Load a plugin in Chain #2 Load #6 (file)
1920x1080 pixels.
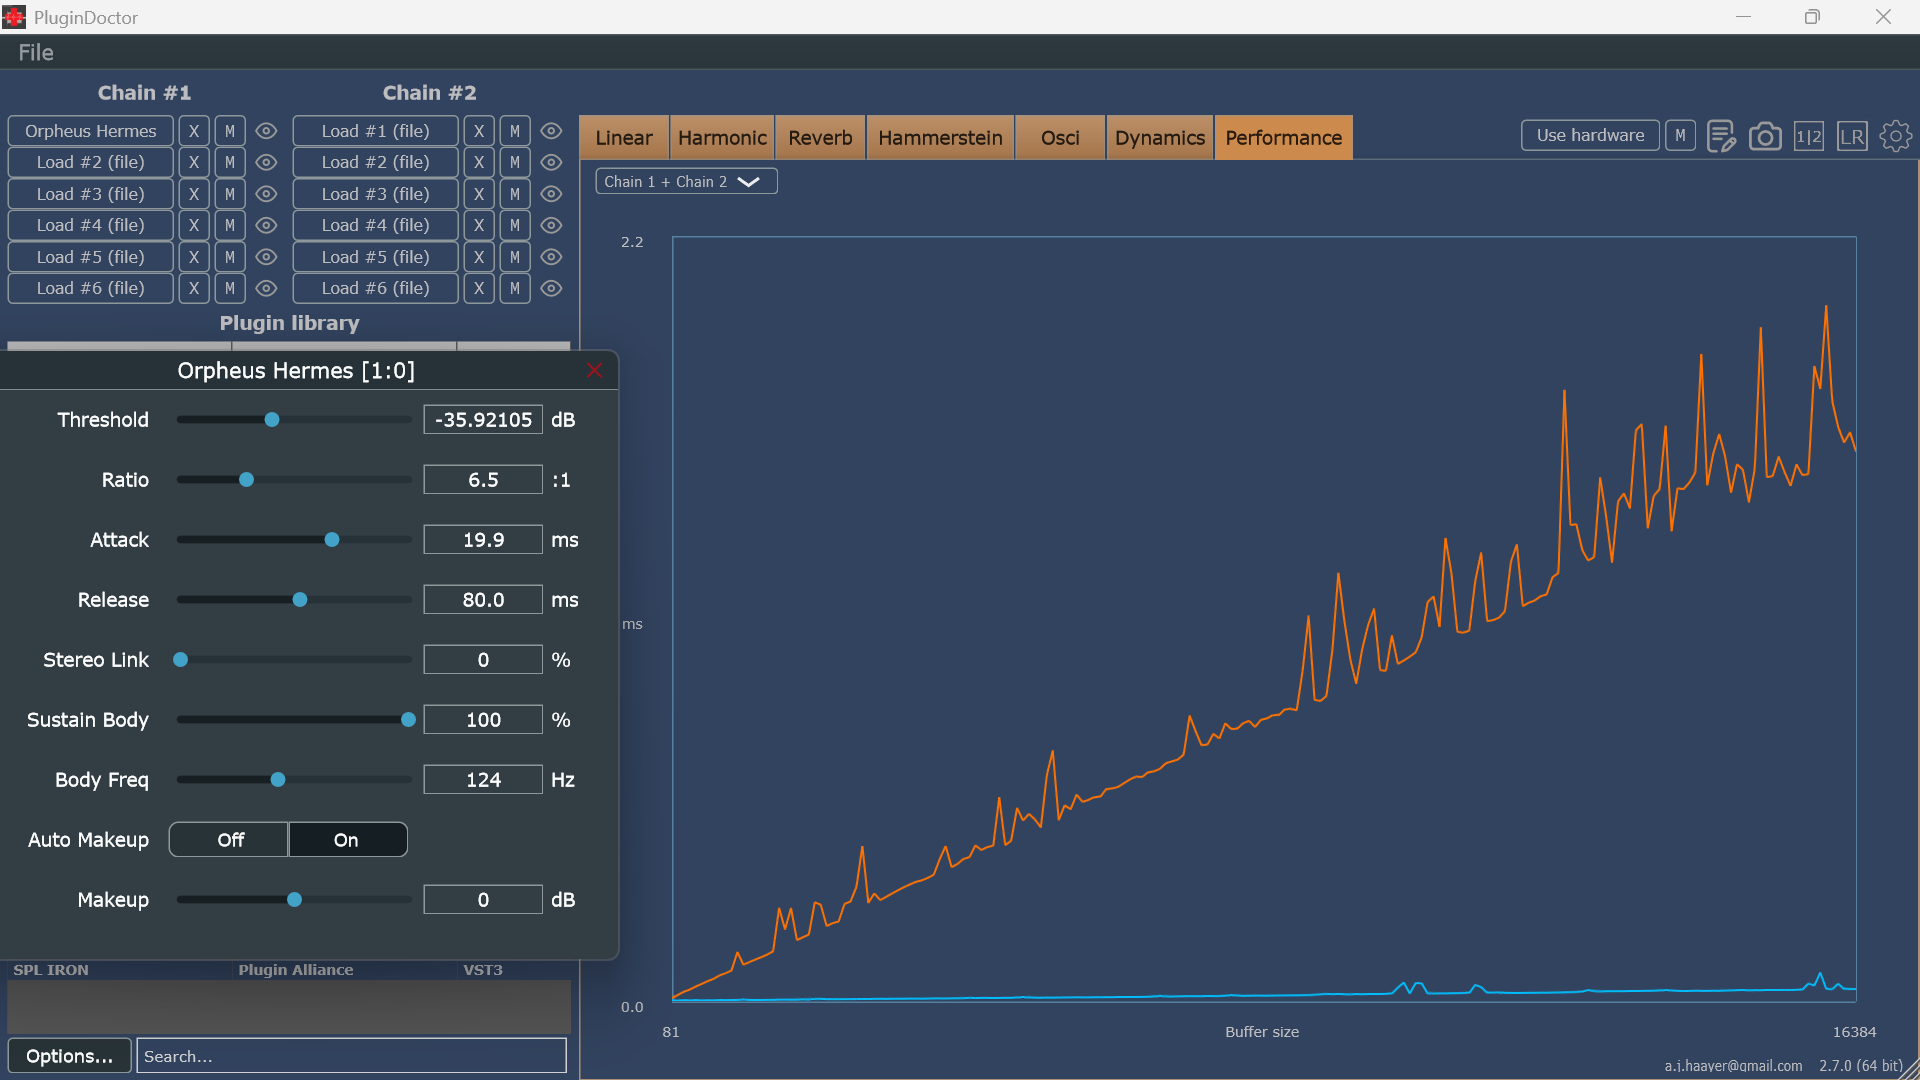click(376, 288)
